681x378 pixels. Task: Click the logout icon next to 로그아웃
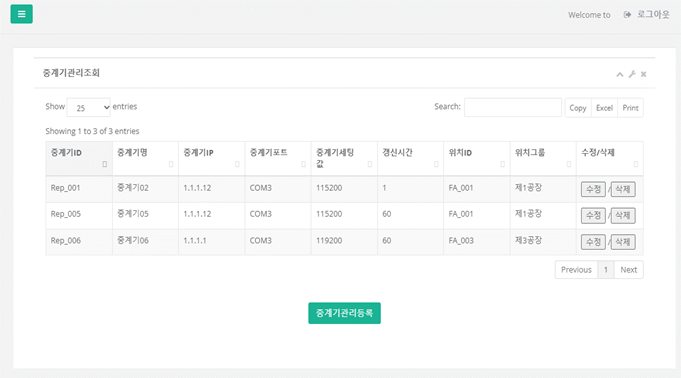point(627,15)
